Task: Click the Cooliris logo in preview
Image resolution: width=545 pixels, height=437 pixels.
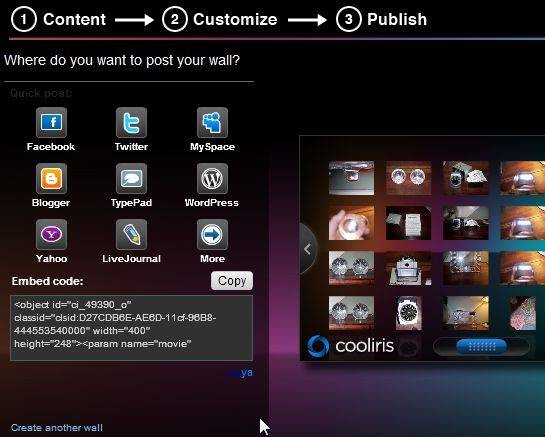Action: coord(351,346)
